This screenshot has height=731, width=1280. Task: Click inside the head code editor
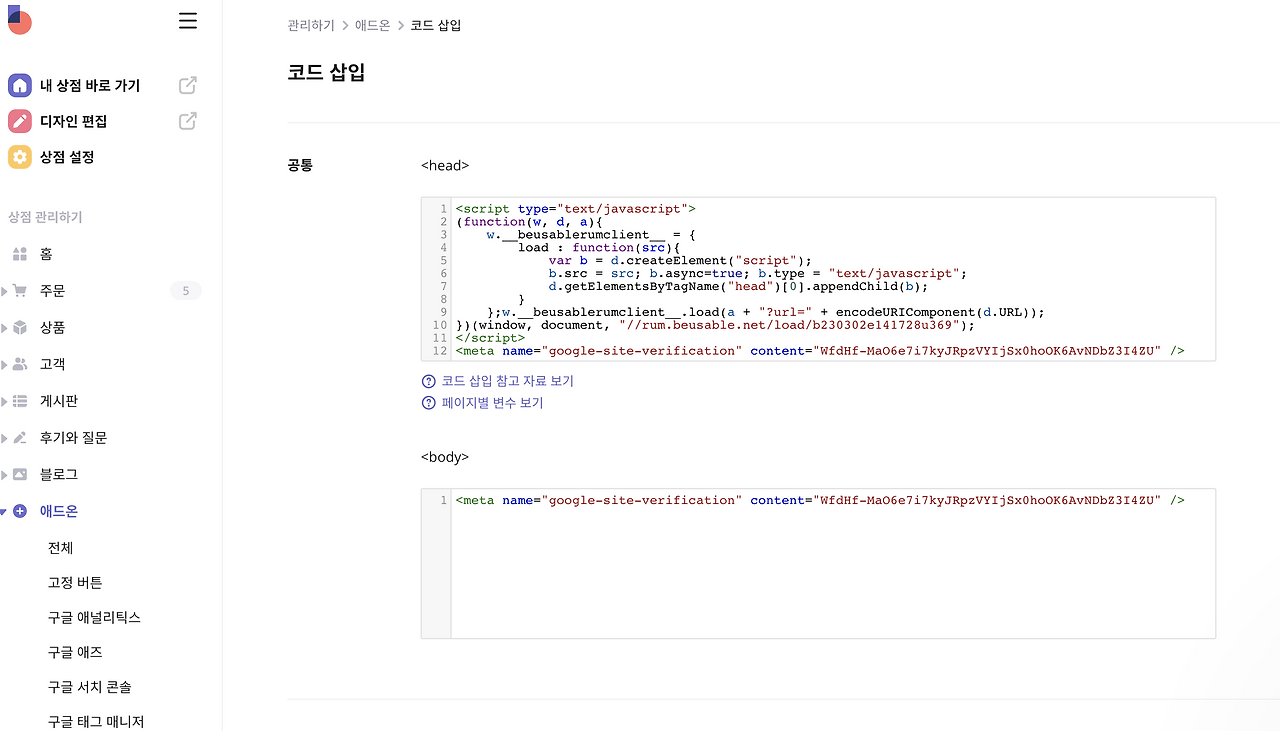point(818,279)
